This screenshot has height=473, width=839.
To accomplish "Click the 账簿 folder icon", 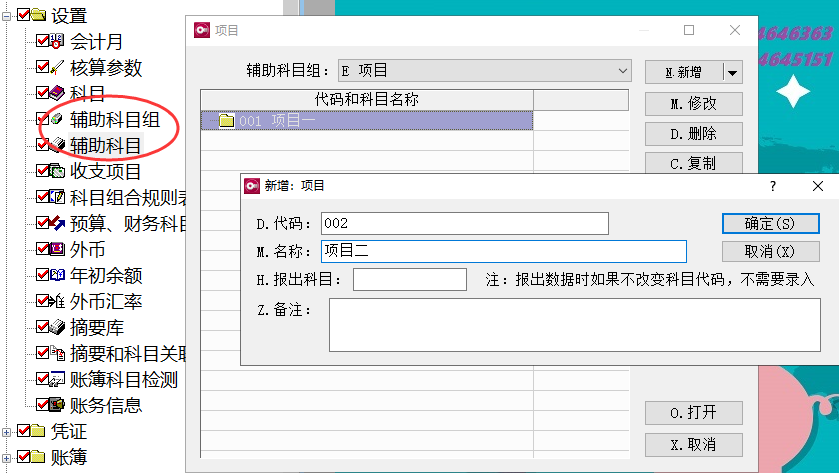I will (38, 456).
